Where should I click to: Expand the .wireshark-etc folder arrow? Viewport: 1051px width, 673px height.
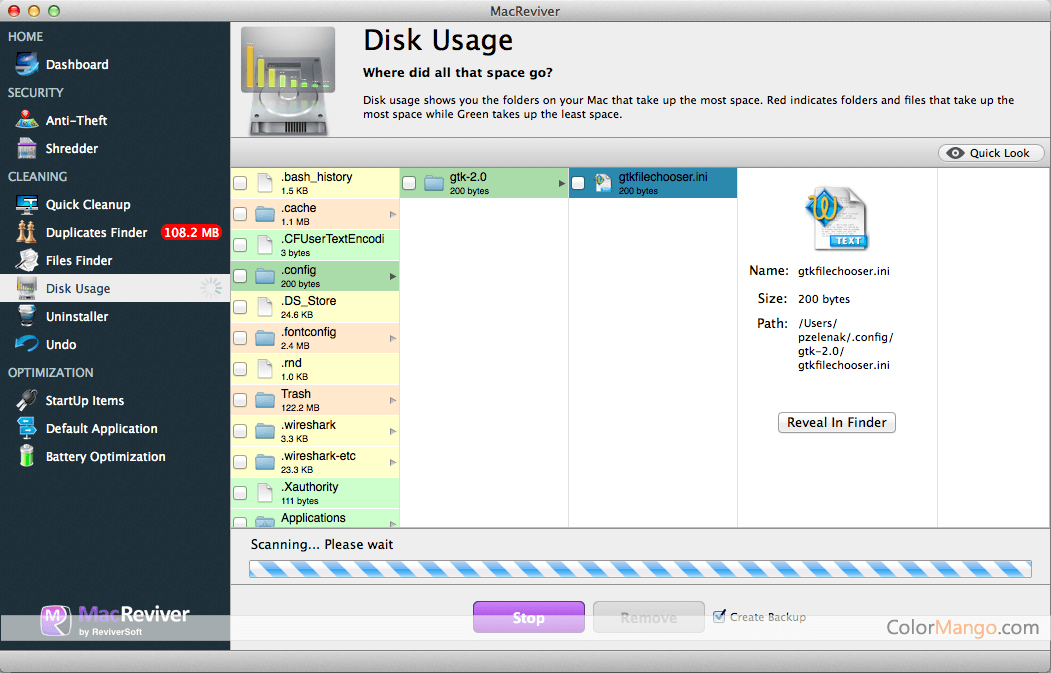click(392, 462)
